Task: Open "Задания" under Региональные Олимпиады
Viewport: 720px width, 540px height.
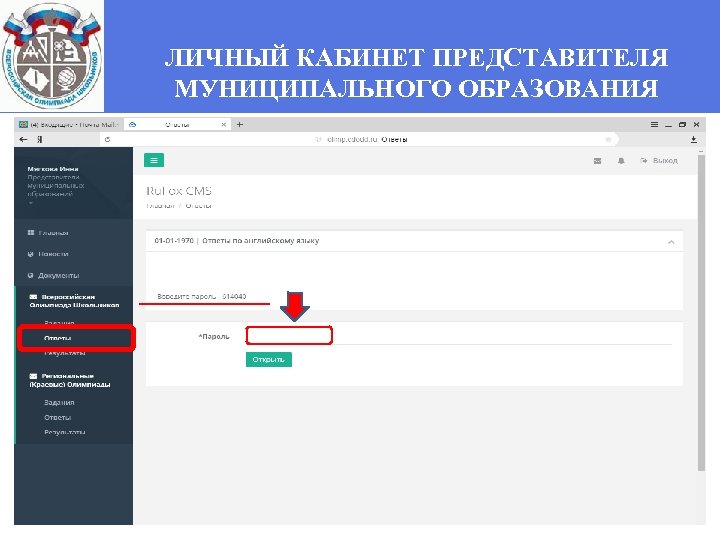Action: pyautogui.click(x=59, y=402)
